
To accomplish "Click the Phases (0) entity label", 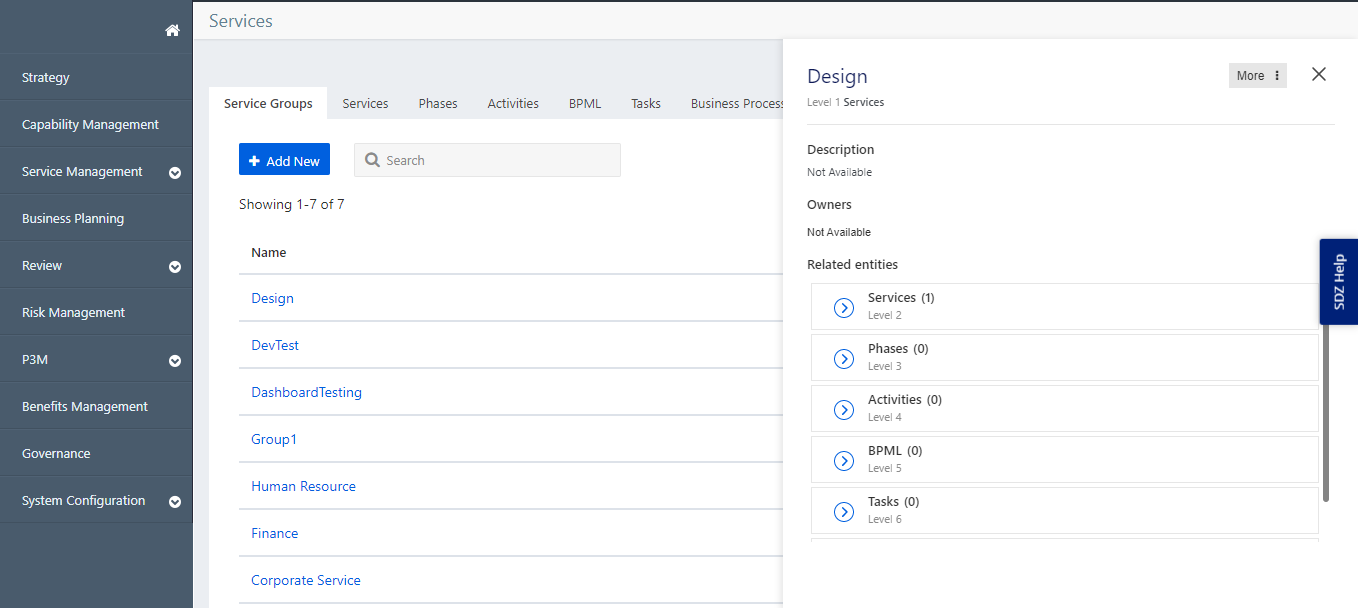I will pos(898,349).
